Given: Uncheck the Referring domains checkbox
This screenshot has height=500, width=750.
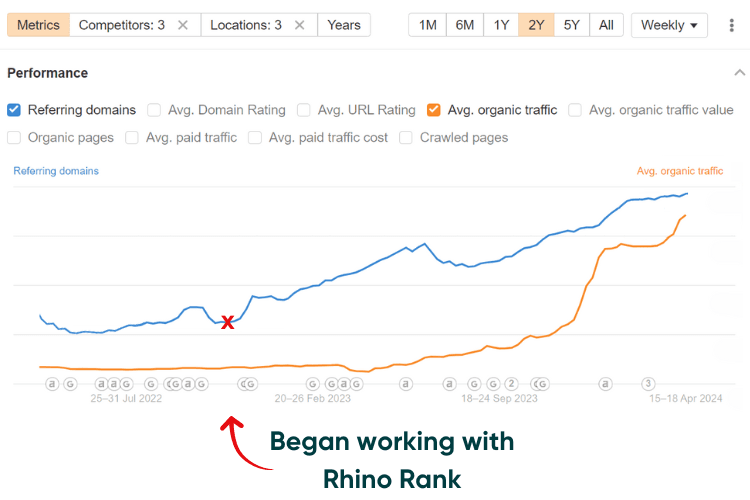Looking at the screenshot, I should click(15, 110).
